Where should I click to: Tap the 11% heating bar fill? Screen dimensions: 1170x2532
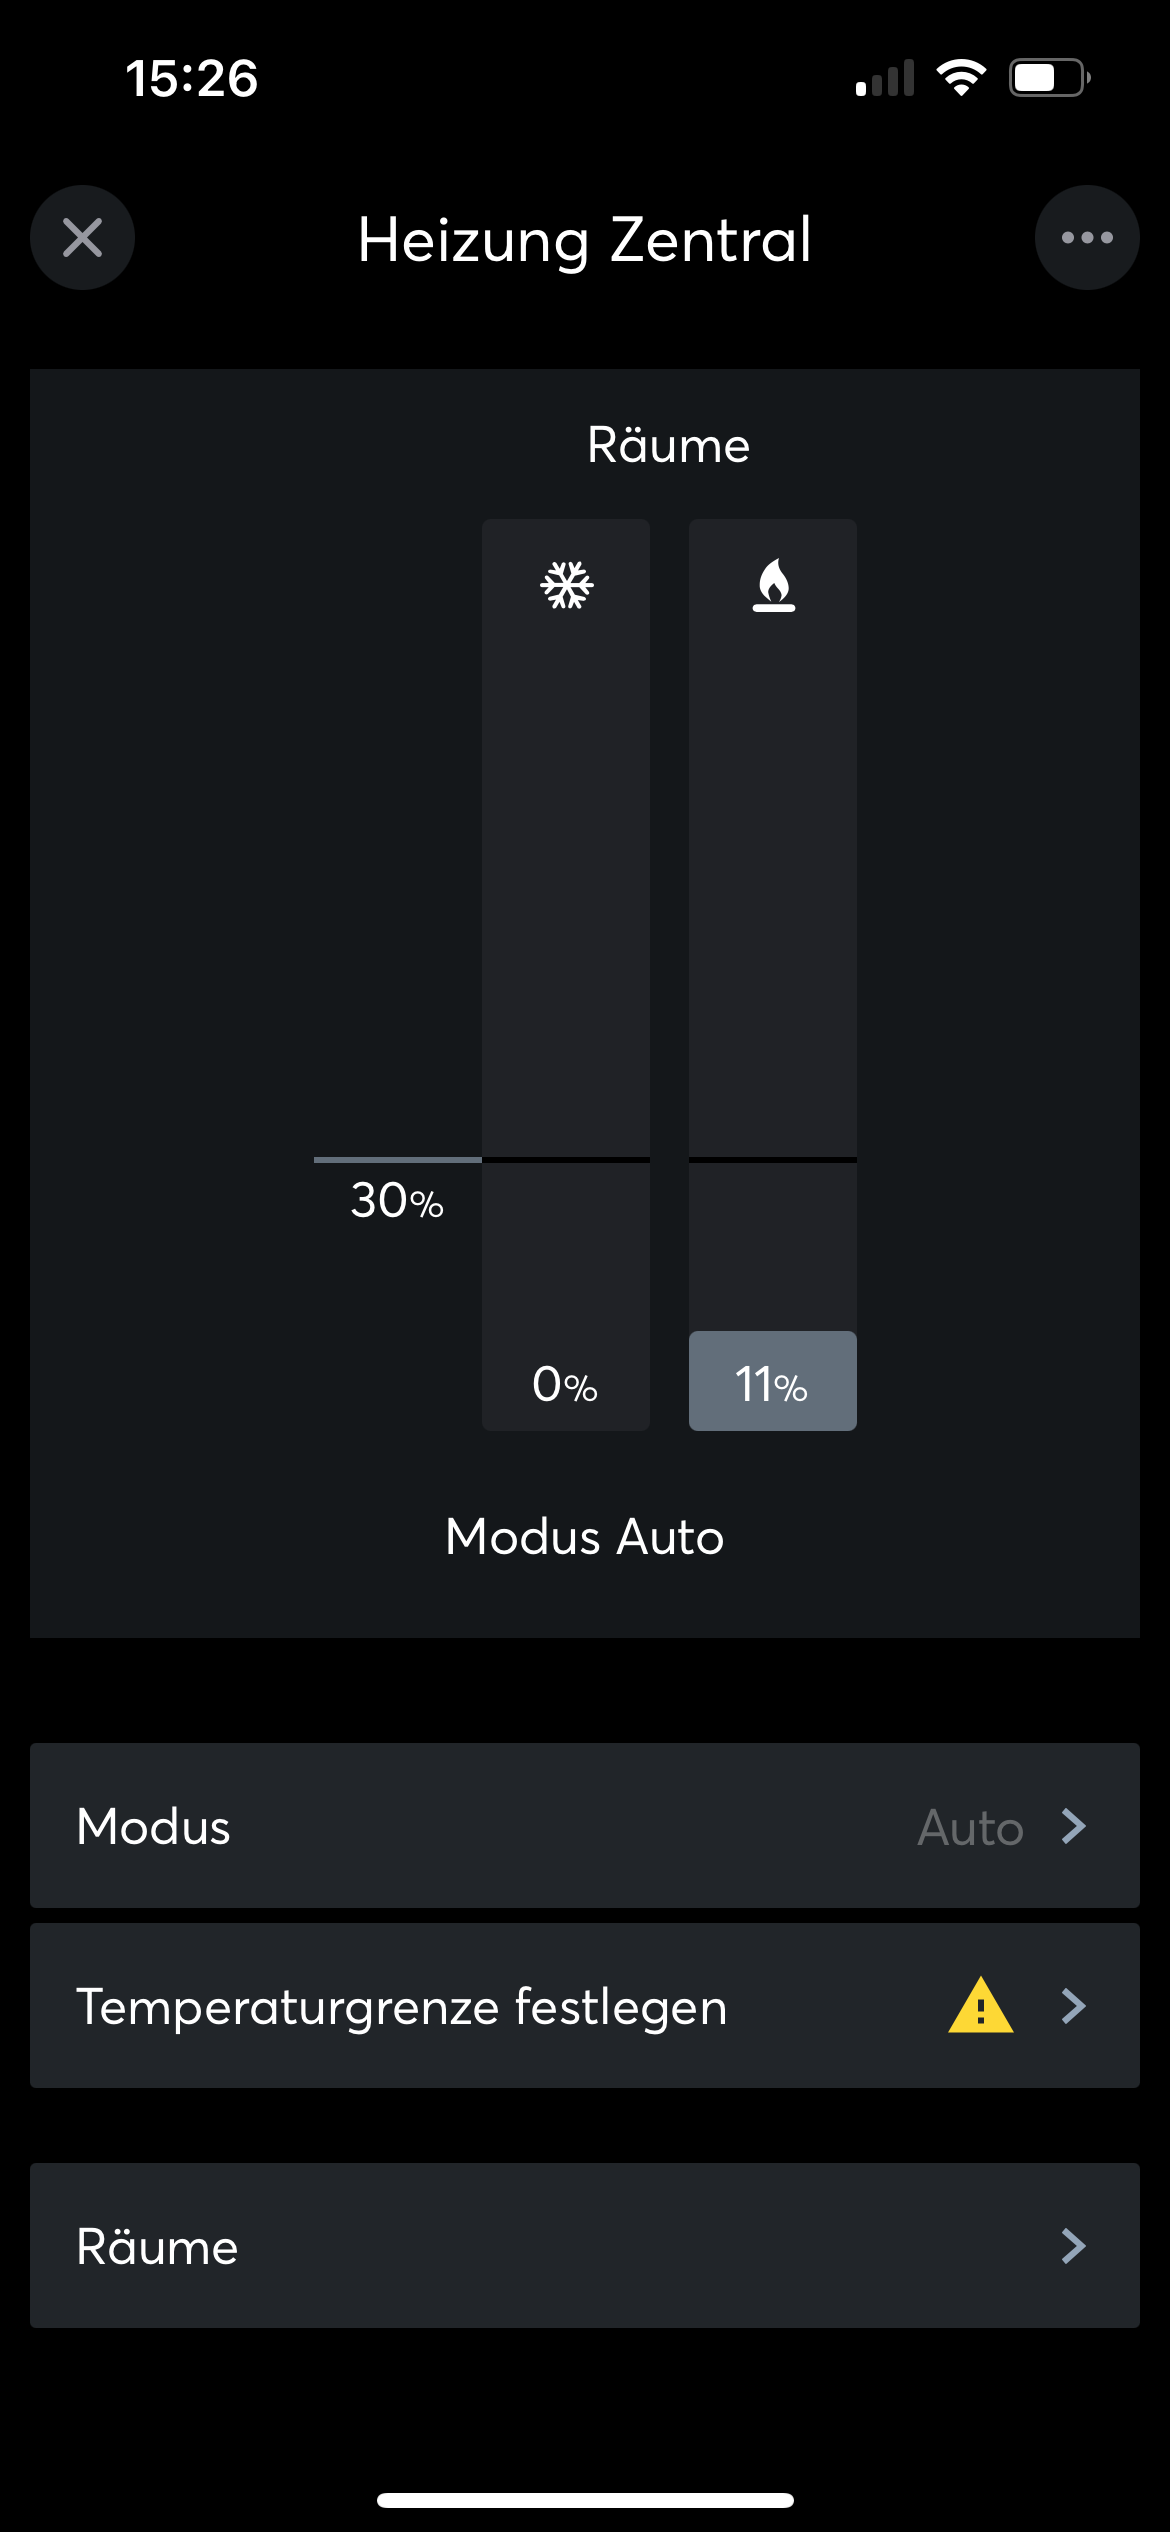[x=772, y=1381]
